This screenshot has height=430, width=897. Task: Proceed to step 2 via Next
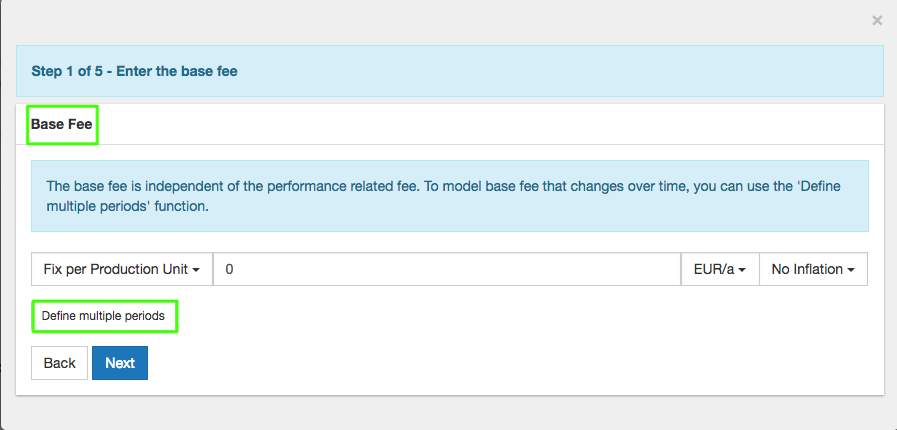pyautogui.click(x=120, y=363)
